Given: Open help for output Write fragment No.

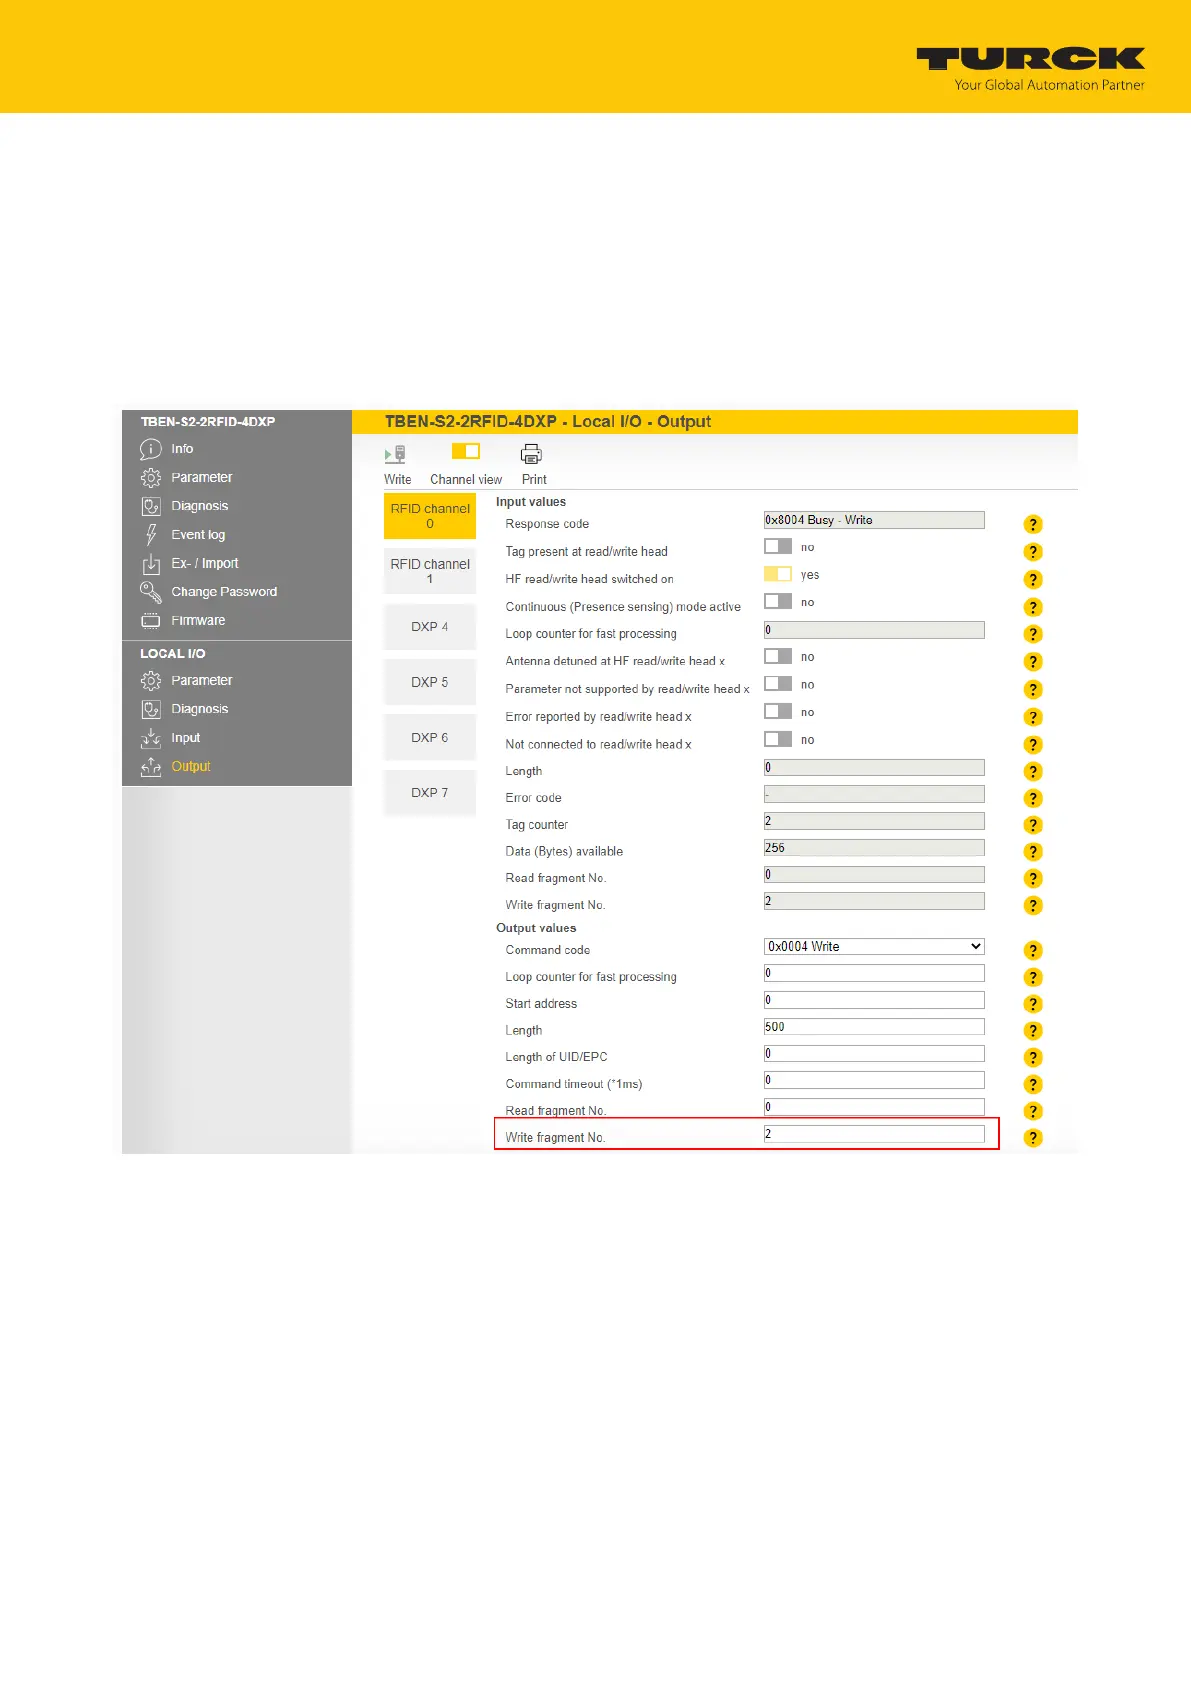Looking at the screenshot, I should click(x=1033, y=1138).
